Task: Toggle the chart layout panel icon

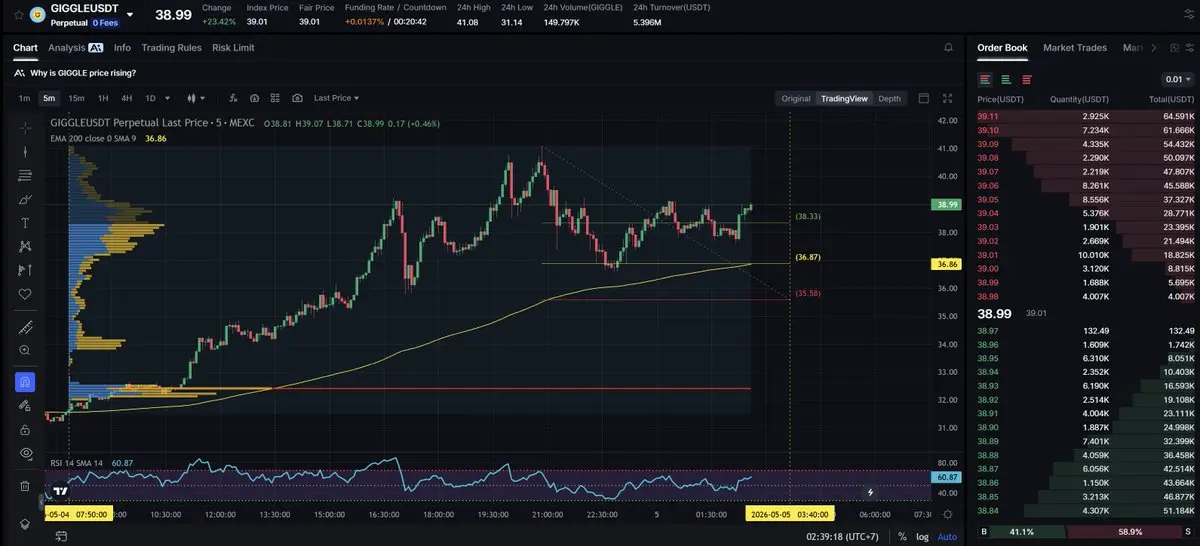Action: click(924, 98)
